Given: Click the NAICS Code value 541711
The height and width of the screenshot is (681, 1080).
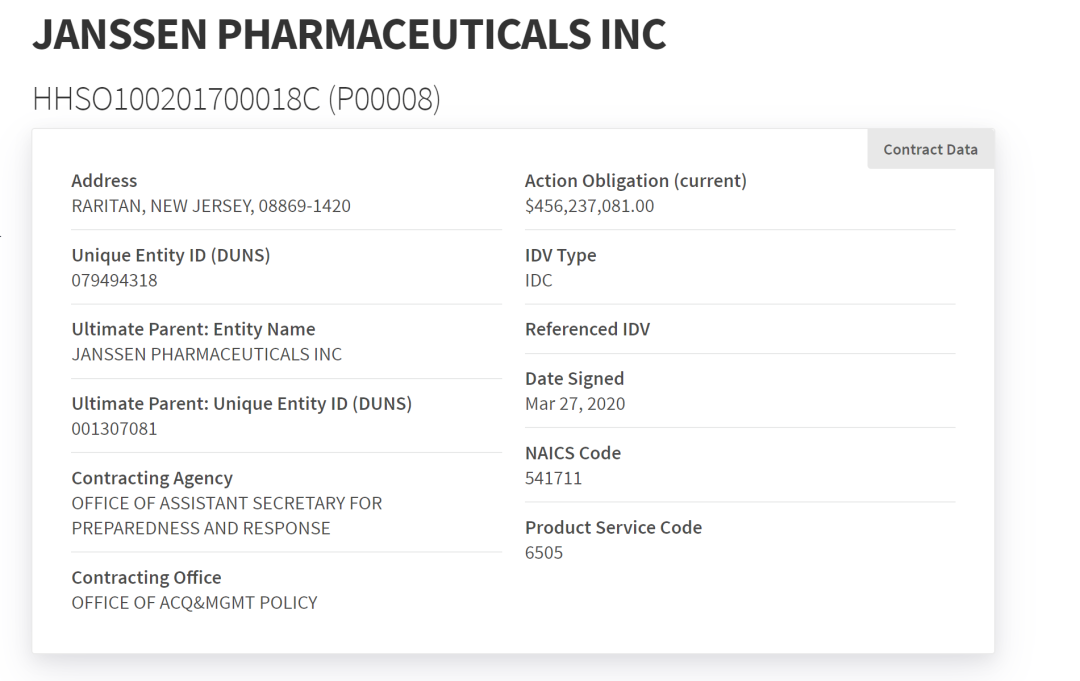Looking at the screenshot, I should click(553, 478).
